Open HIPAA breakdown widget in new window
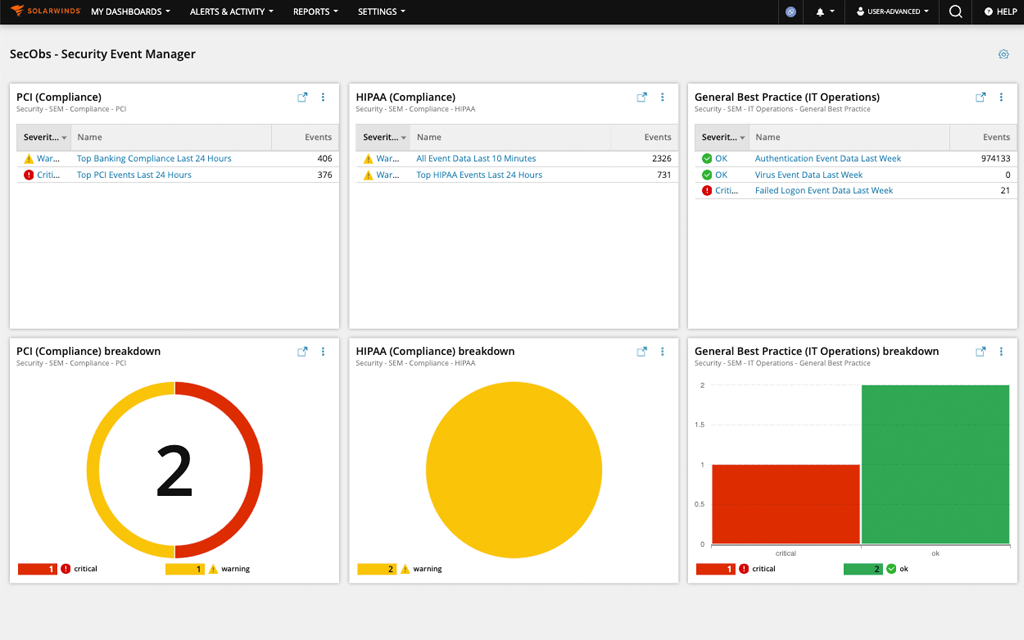 (x=641, y=351)
